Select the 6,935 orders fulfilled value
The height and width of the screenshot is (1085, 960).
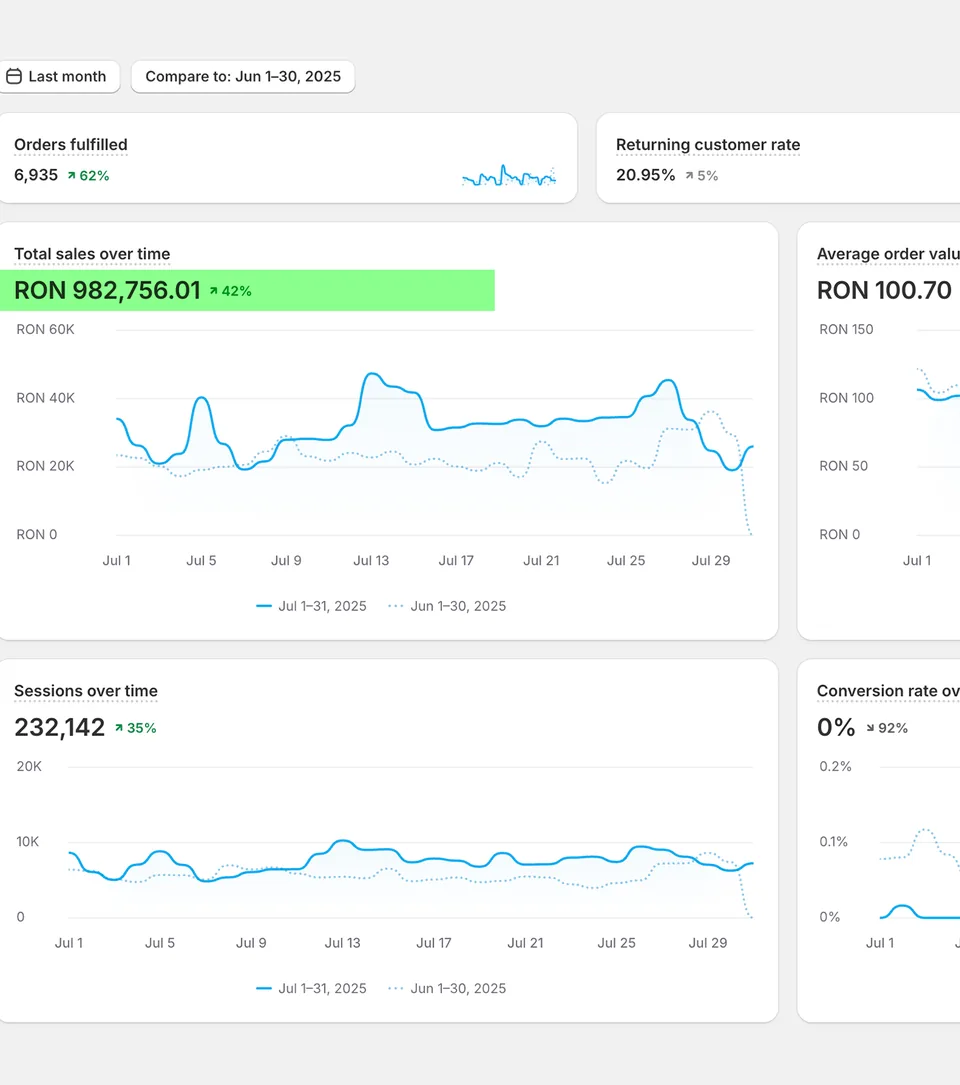36,175
